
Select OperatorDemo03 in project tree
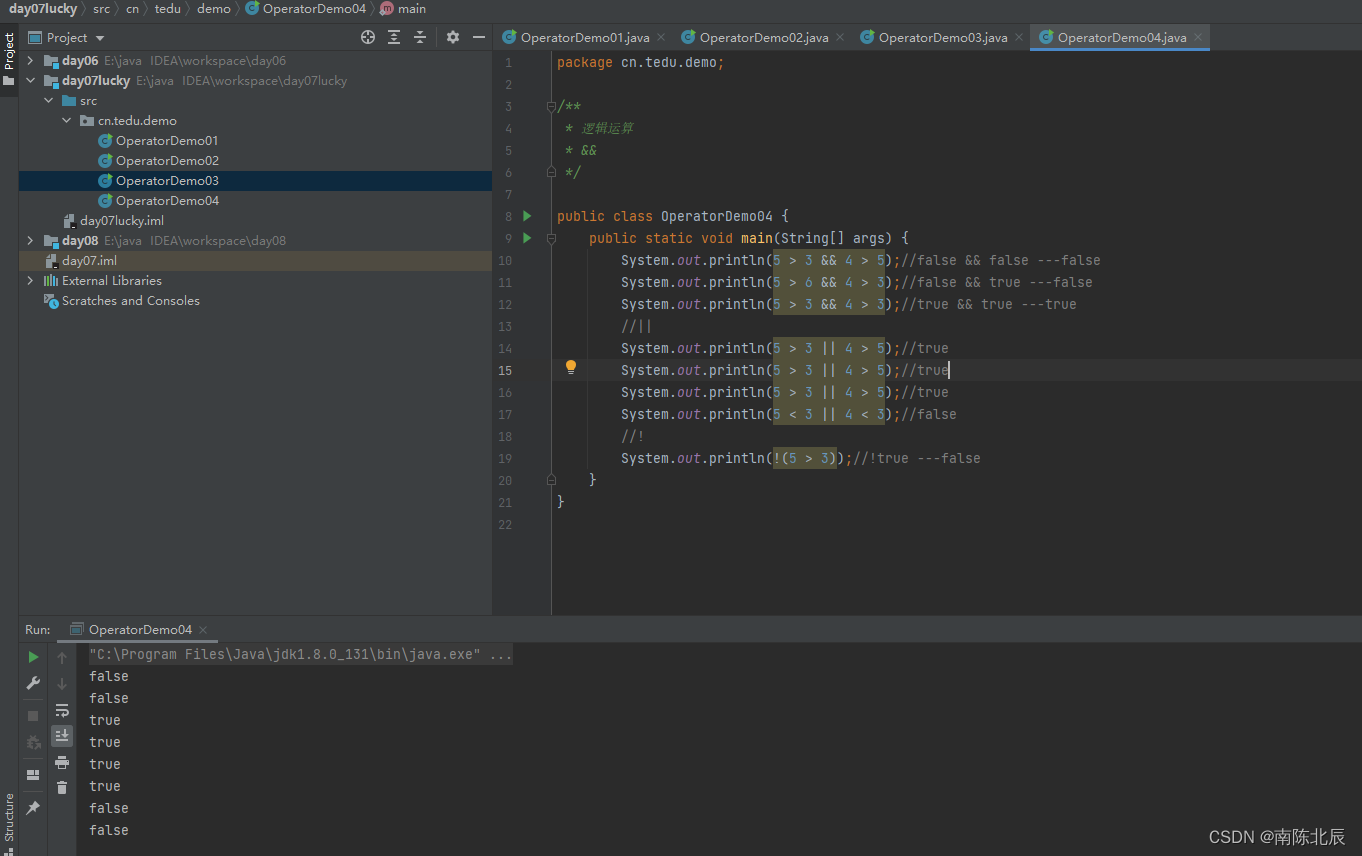pyautogui.click(x=167, y=181)
